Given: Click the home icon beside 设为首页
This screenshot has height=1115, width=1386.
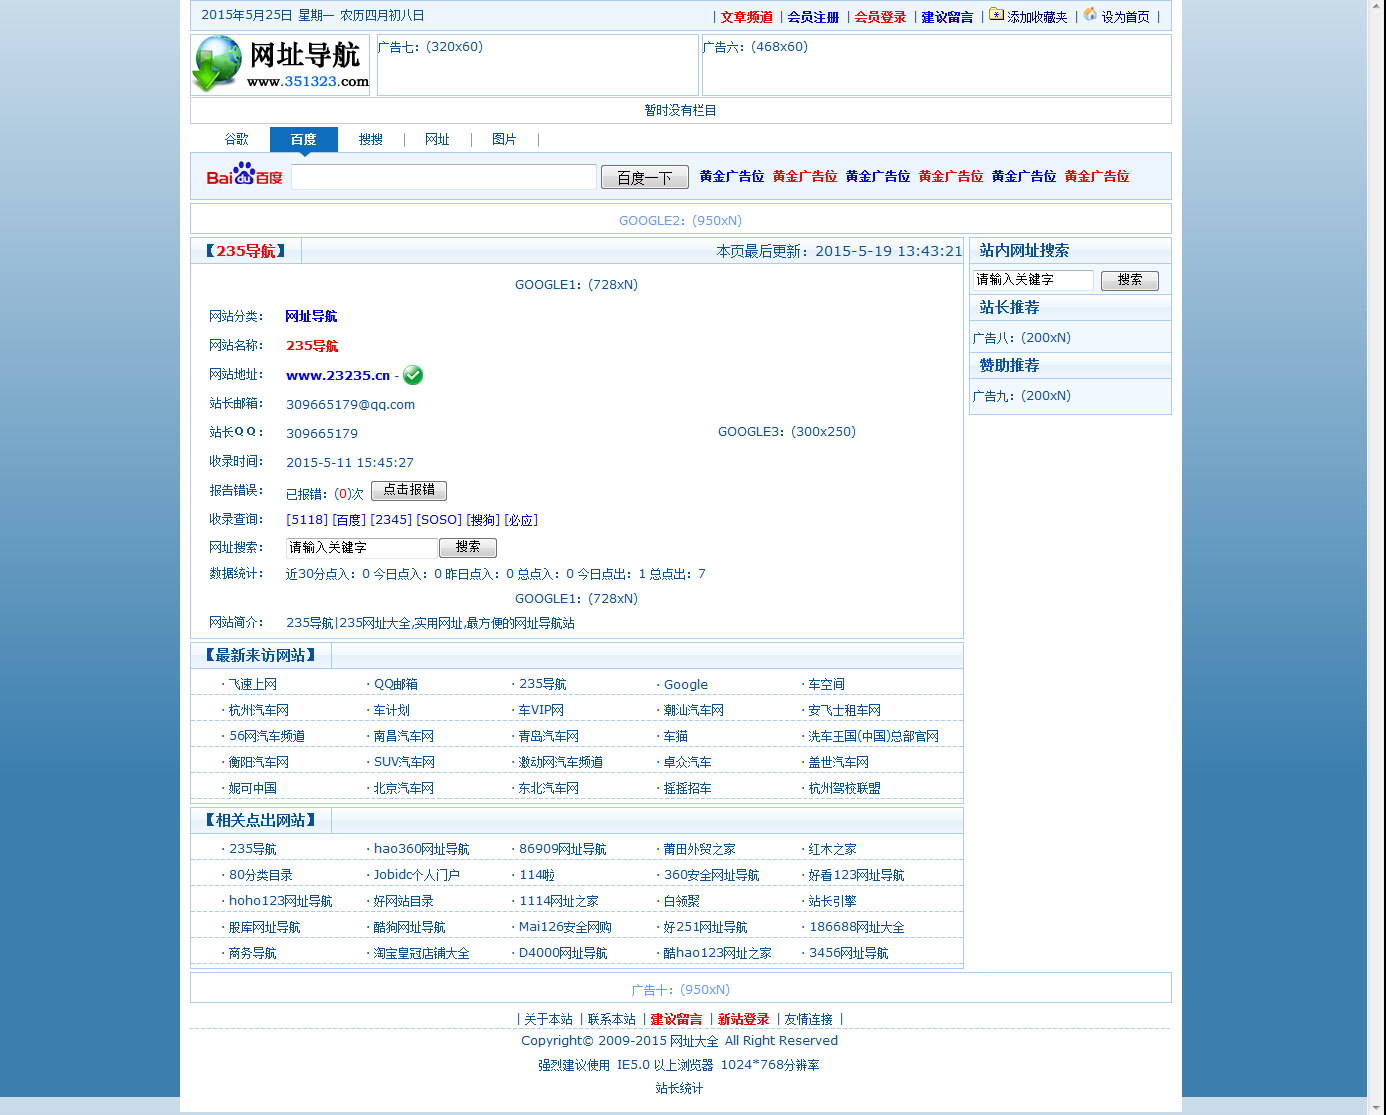Looking at the screenshot, I should pyautogui.click(x=1089, y=16).
